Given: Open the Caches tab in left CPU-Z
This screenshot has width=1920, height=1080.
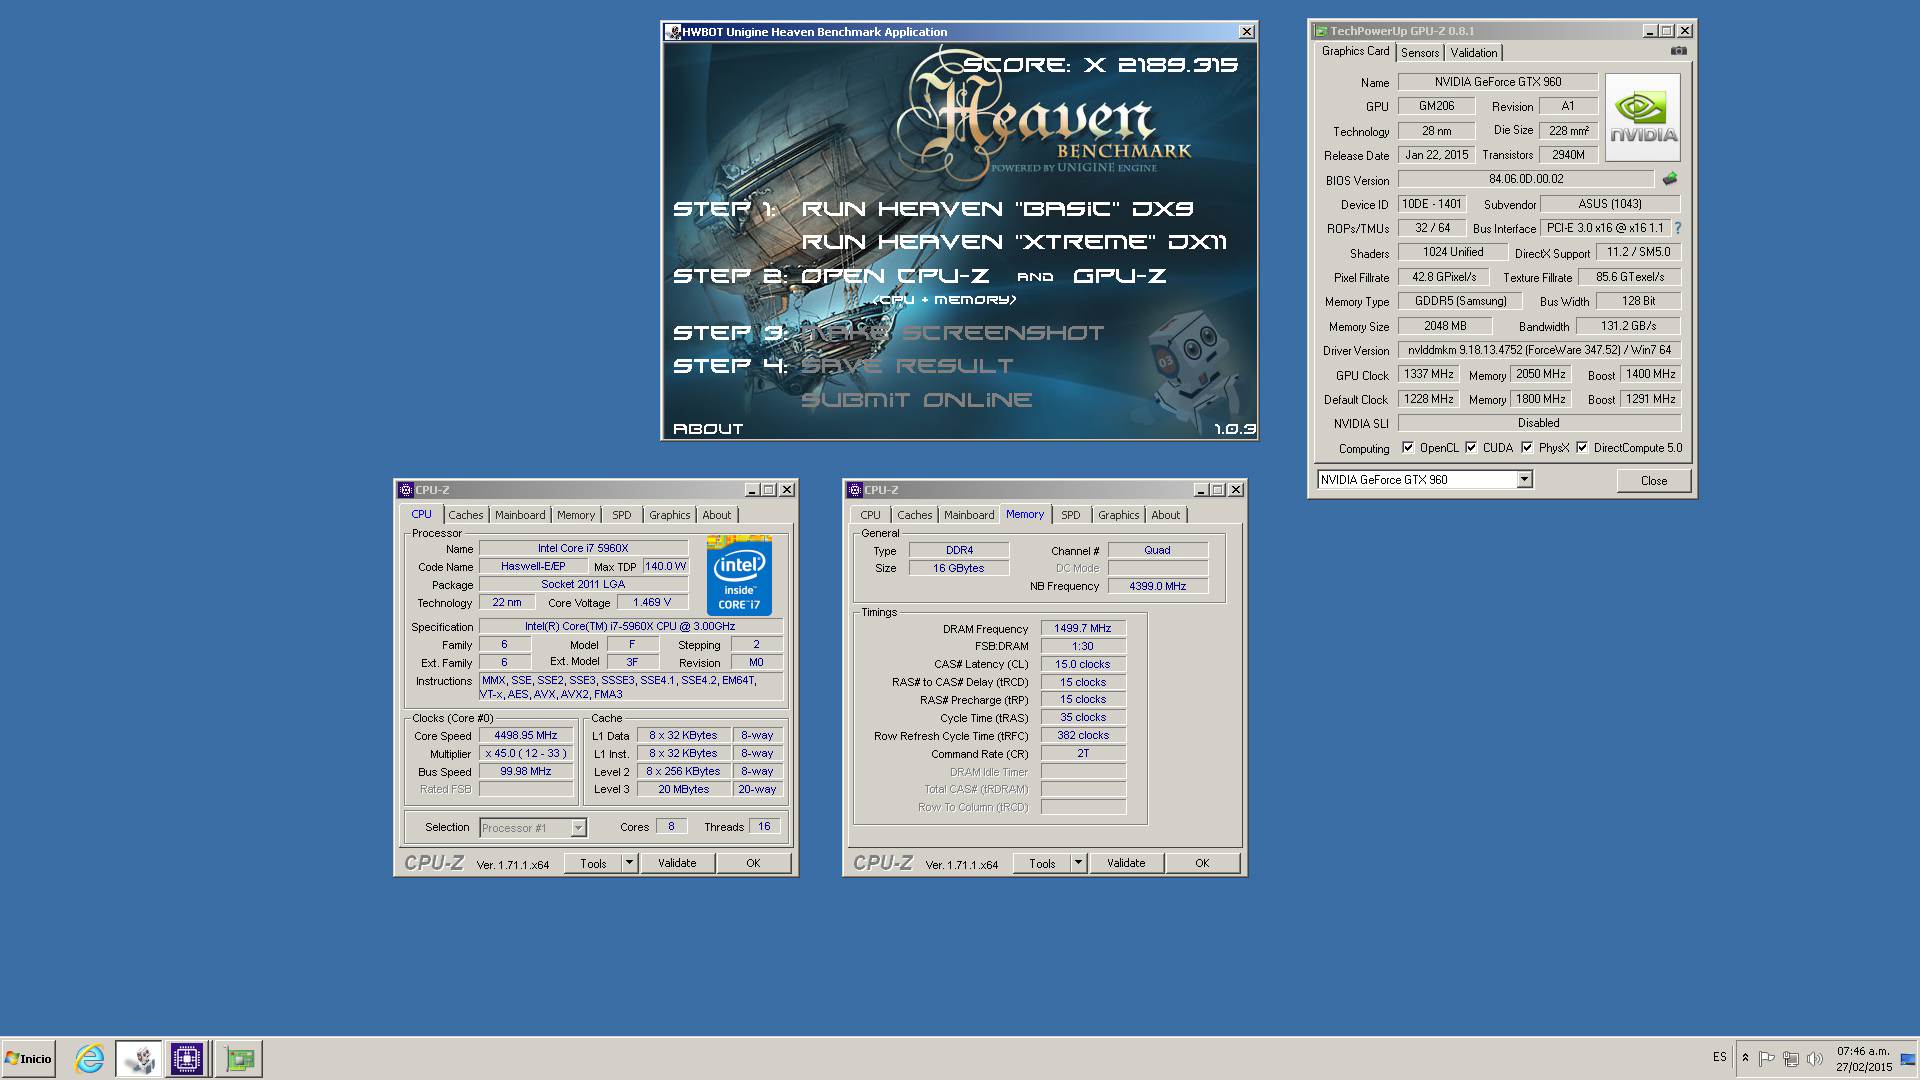Looking at the screenshot, I should pos(466,515).
